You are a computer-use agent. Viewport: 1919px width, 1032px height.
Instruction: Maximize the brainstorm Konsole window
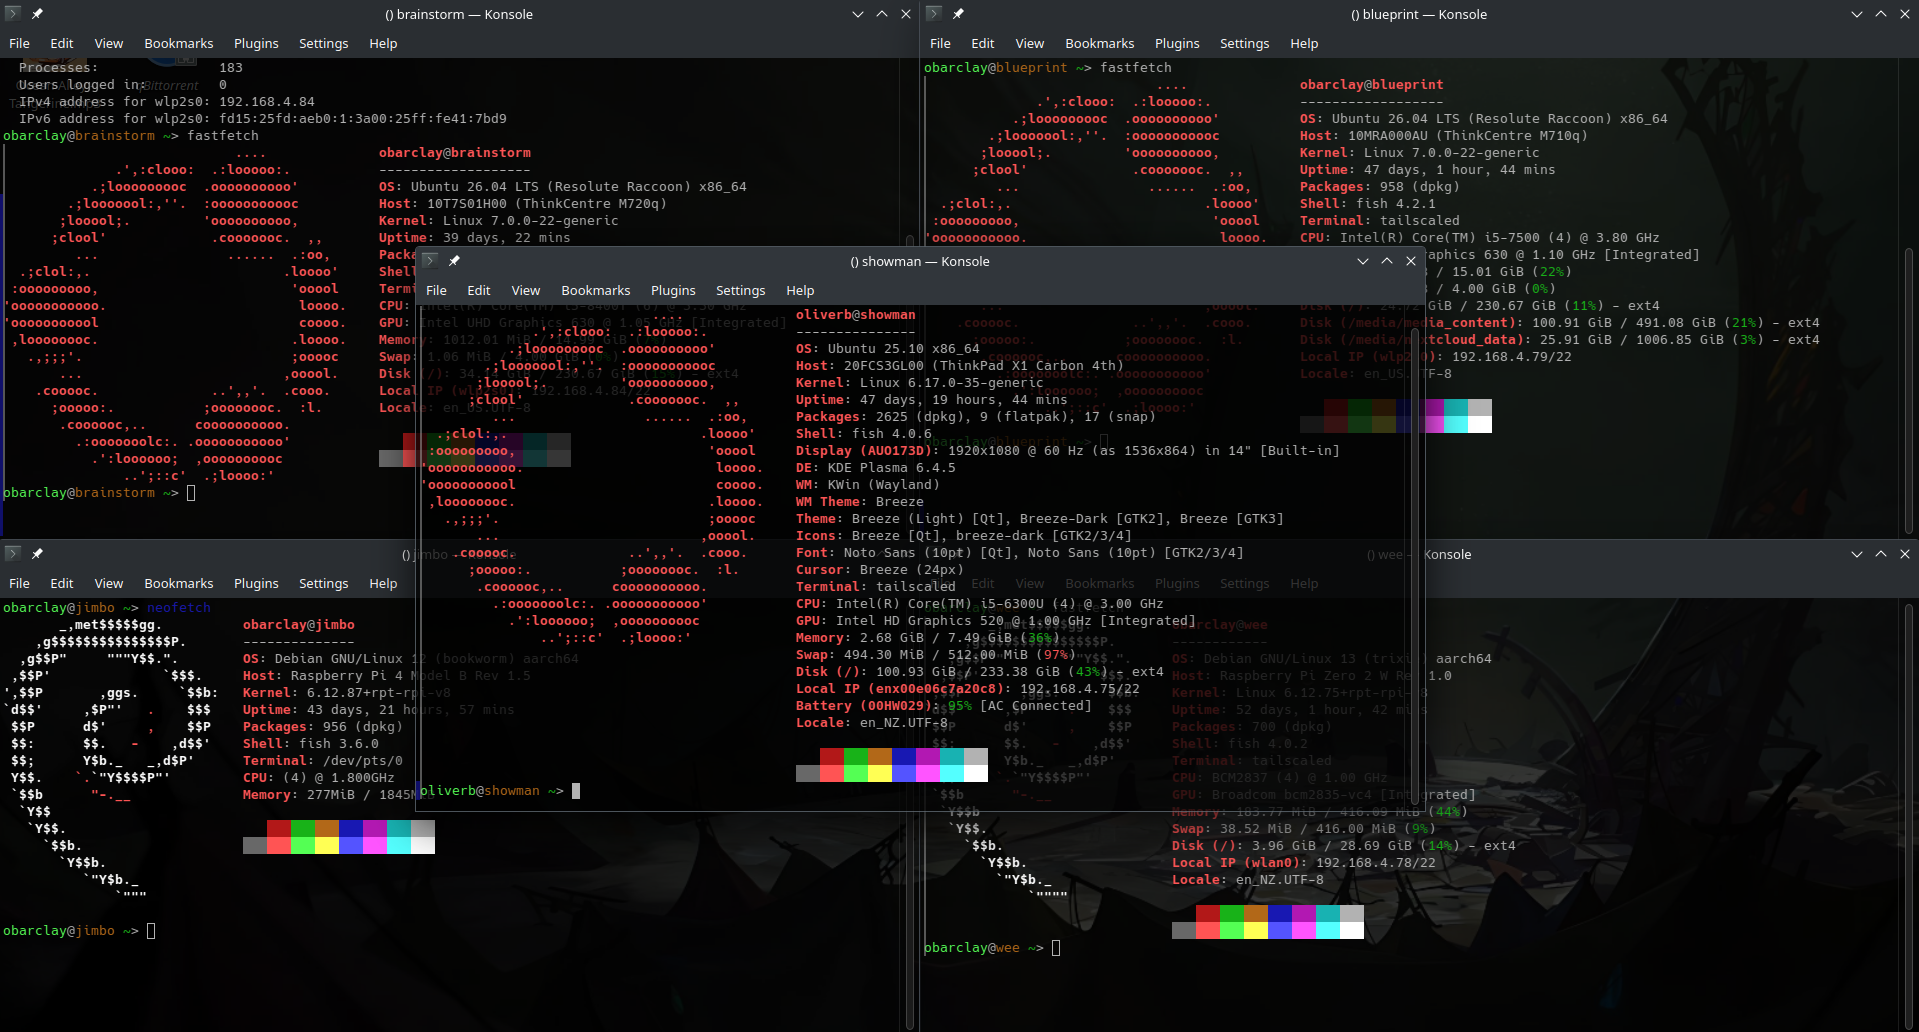click(x=882, y=14)
